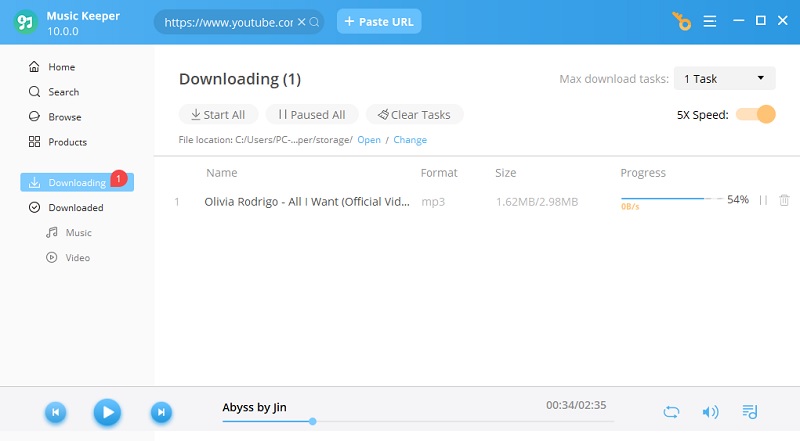Click the mp3 format cell

tap(433, 202)
